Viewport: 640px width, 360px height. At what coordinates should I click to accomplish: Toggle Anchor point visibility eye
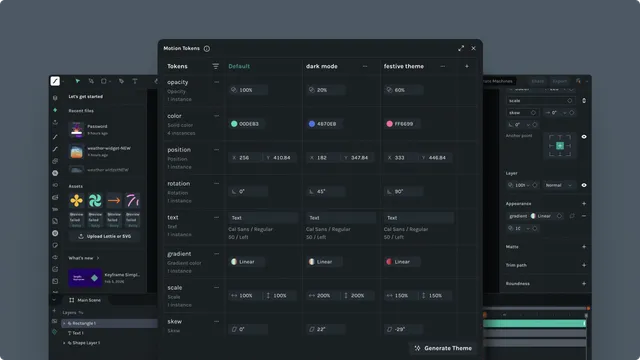[584, 137]
